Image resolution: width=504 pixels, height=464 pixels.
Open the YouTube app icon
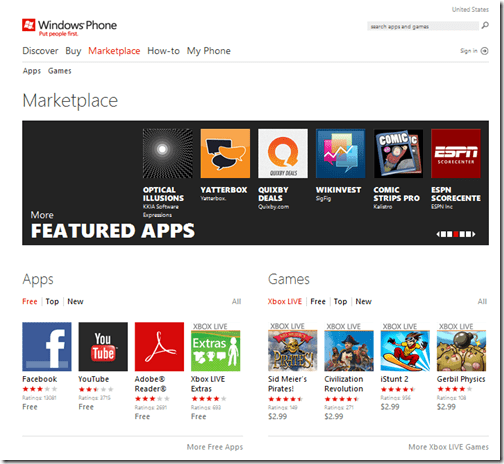point(103,347)
